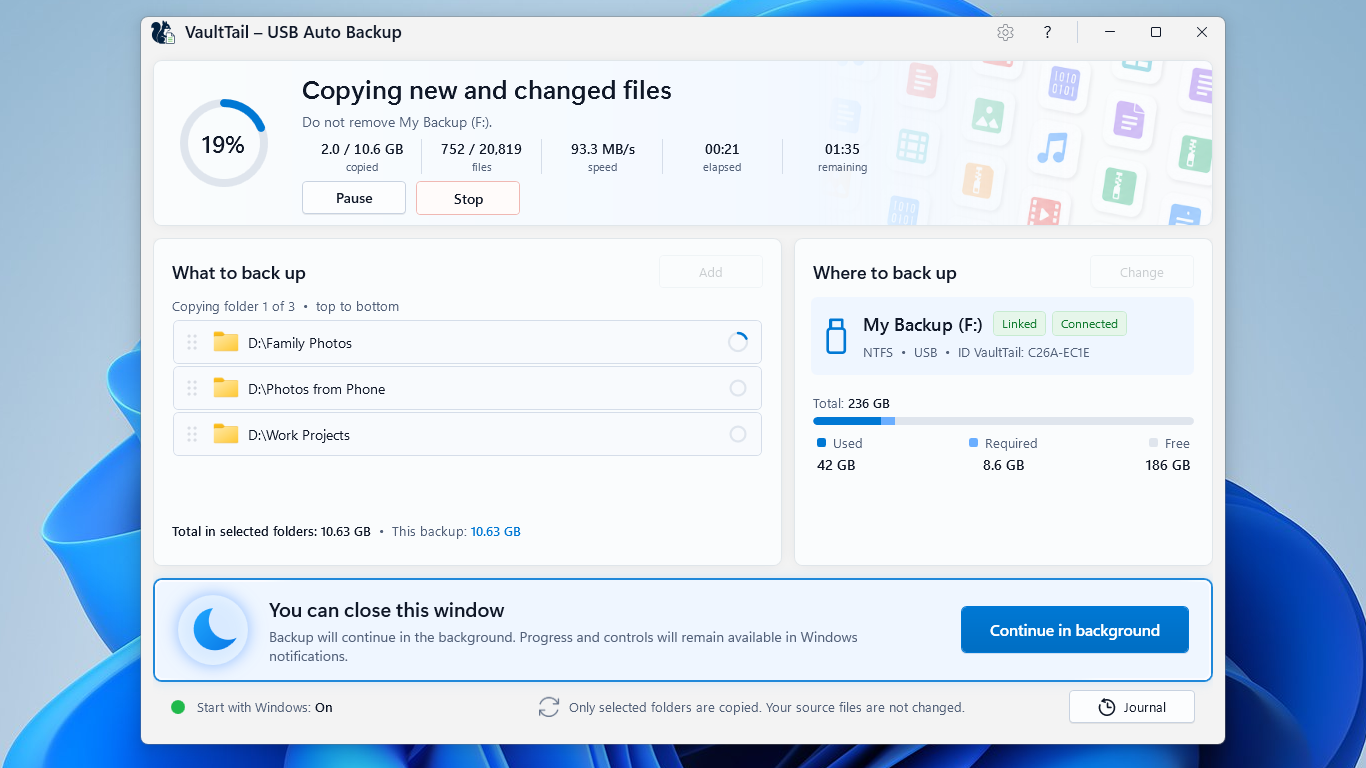Pause the backup
The height and width of the screenshot is (768, 1366).
coord(354,198)
